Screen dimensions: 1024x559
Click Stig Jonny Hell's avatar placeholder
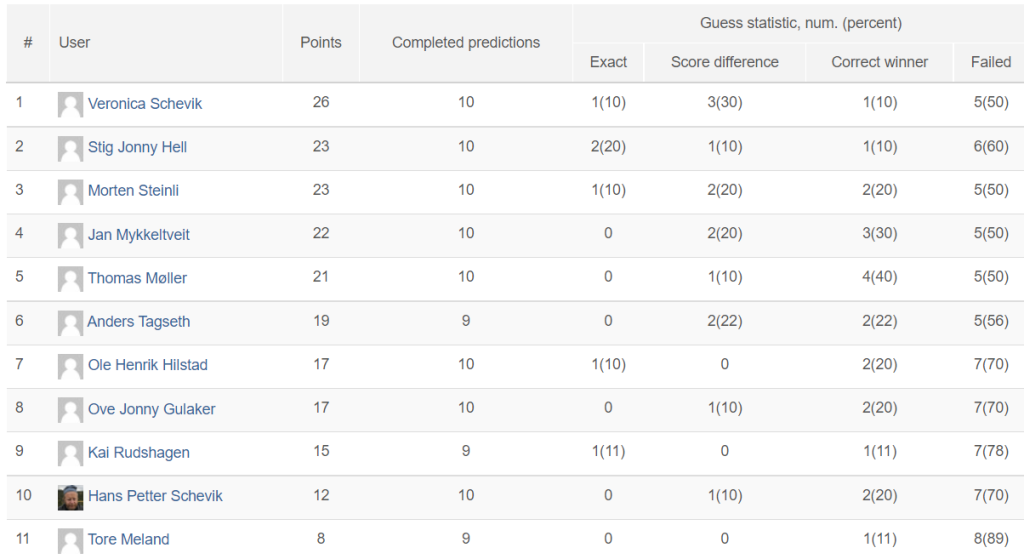[71, 148]
